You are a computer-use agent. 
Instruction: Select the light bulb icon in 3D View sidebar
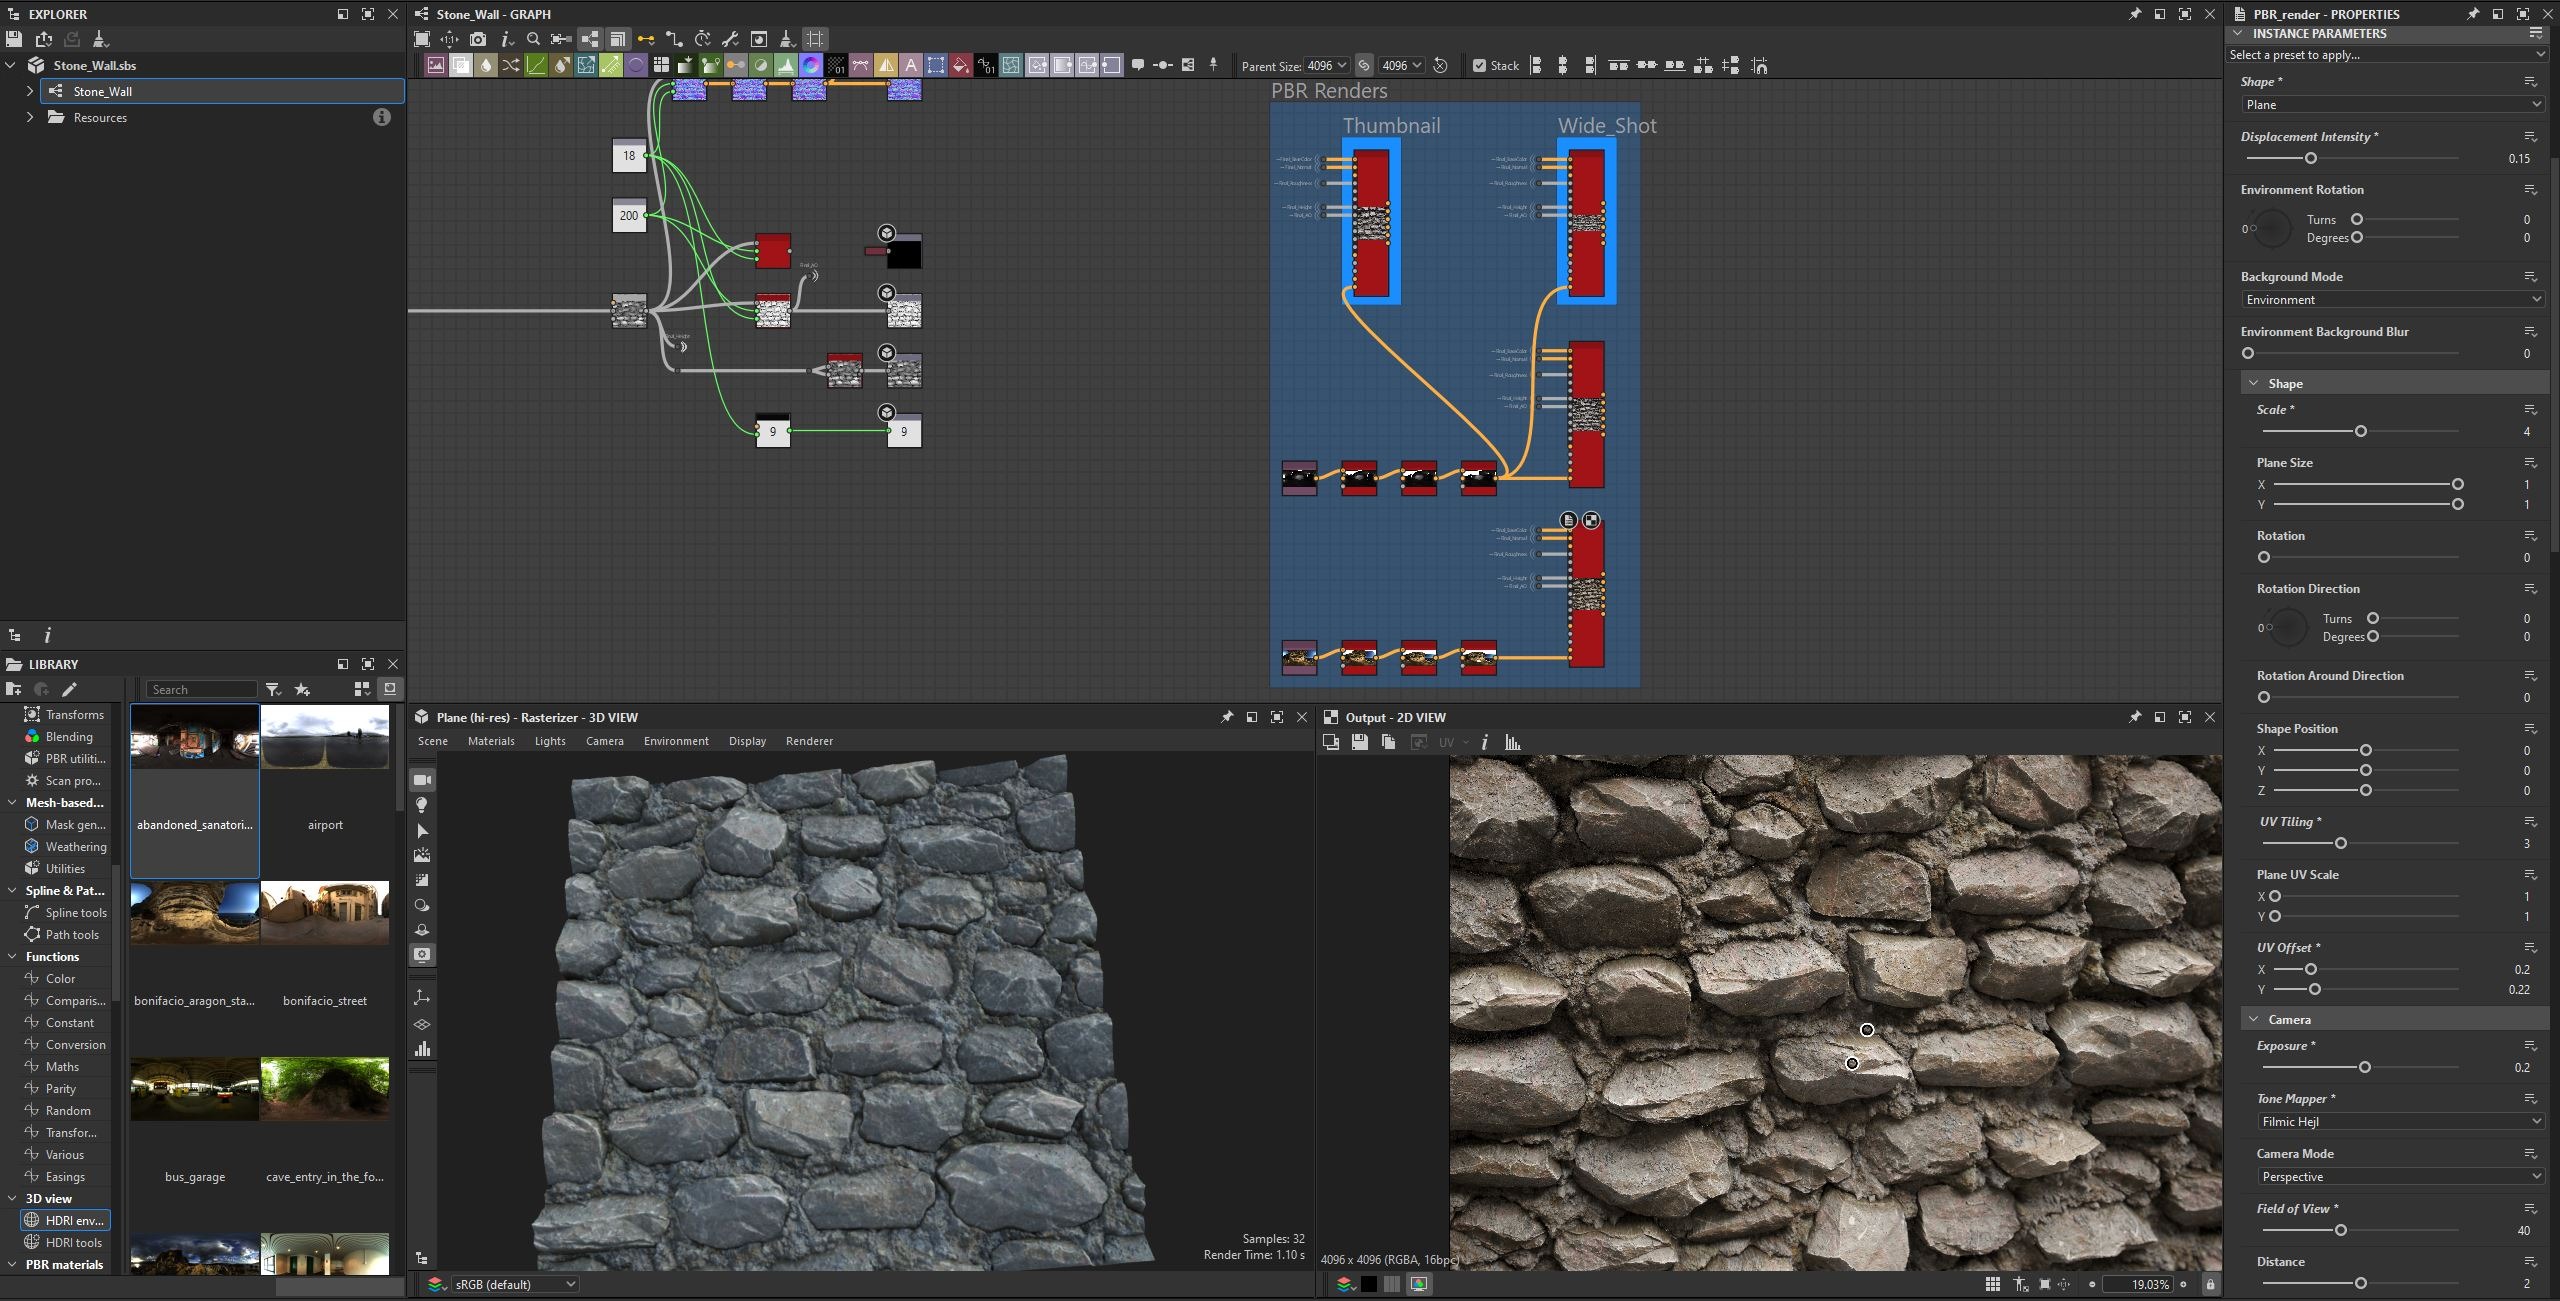tap(422, 805)
